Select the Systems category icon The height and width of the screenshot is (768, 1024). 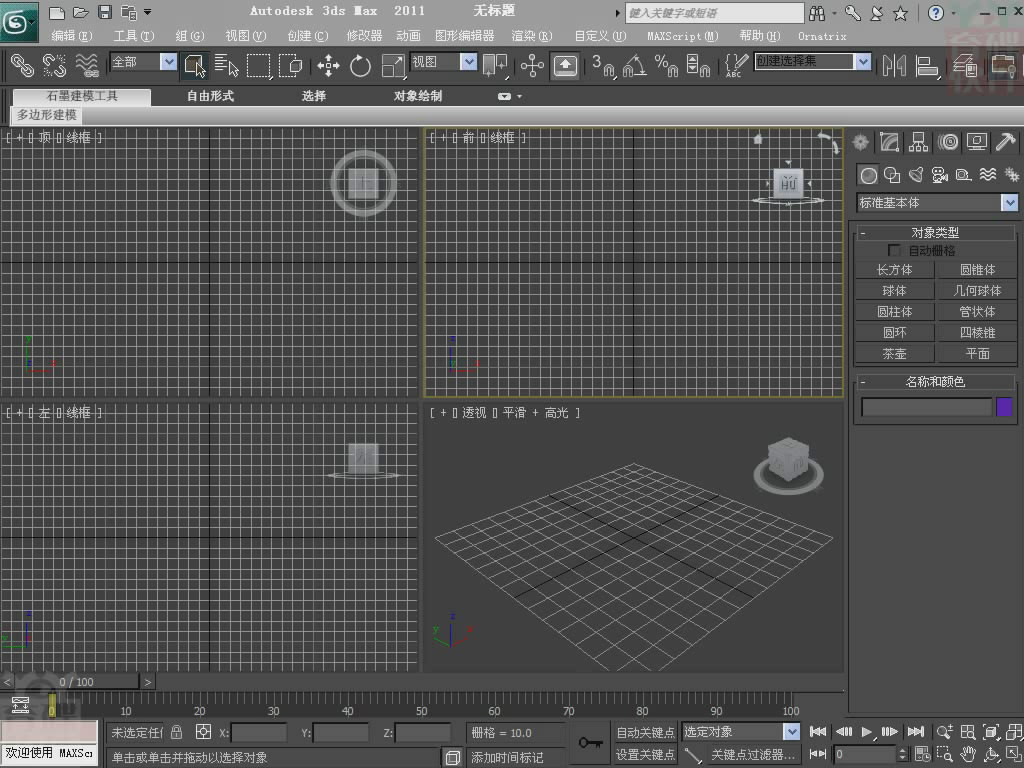(x=1012, y=174)
